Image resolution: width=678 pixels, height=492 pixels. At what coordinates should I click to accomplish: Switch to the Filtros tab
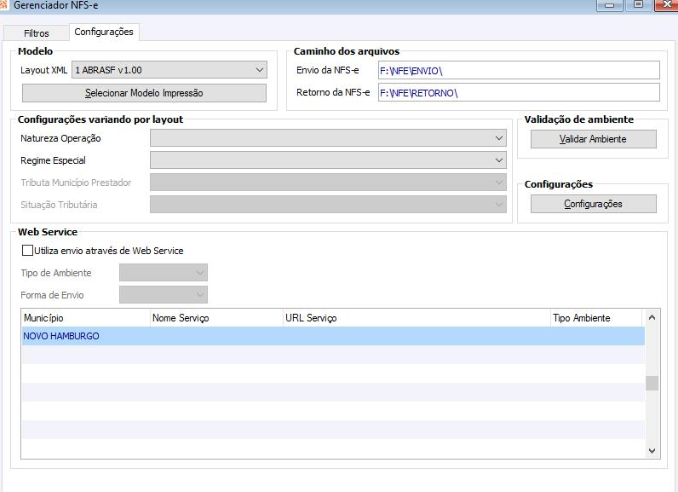(36, 33)
